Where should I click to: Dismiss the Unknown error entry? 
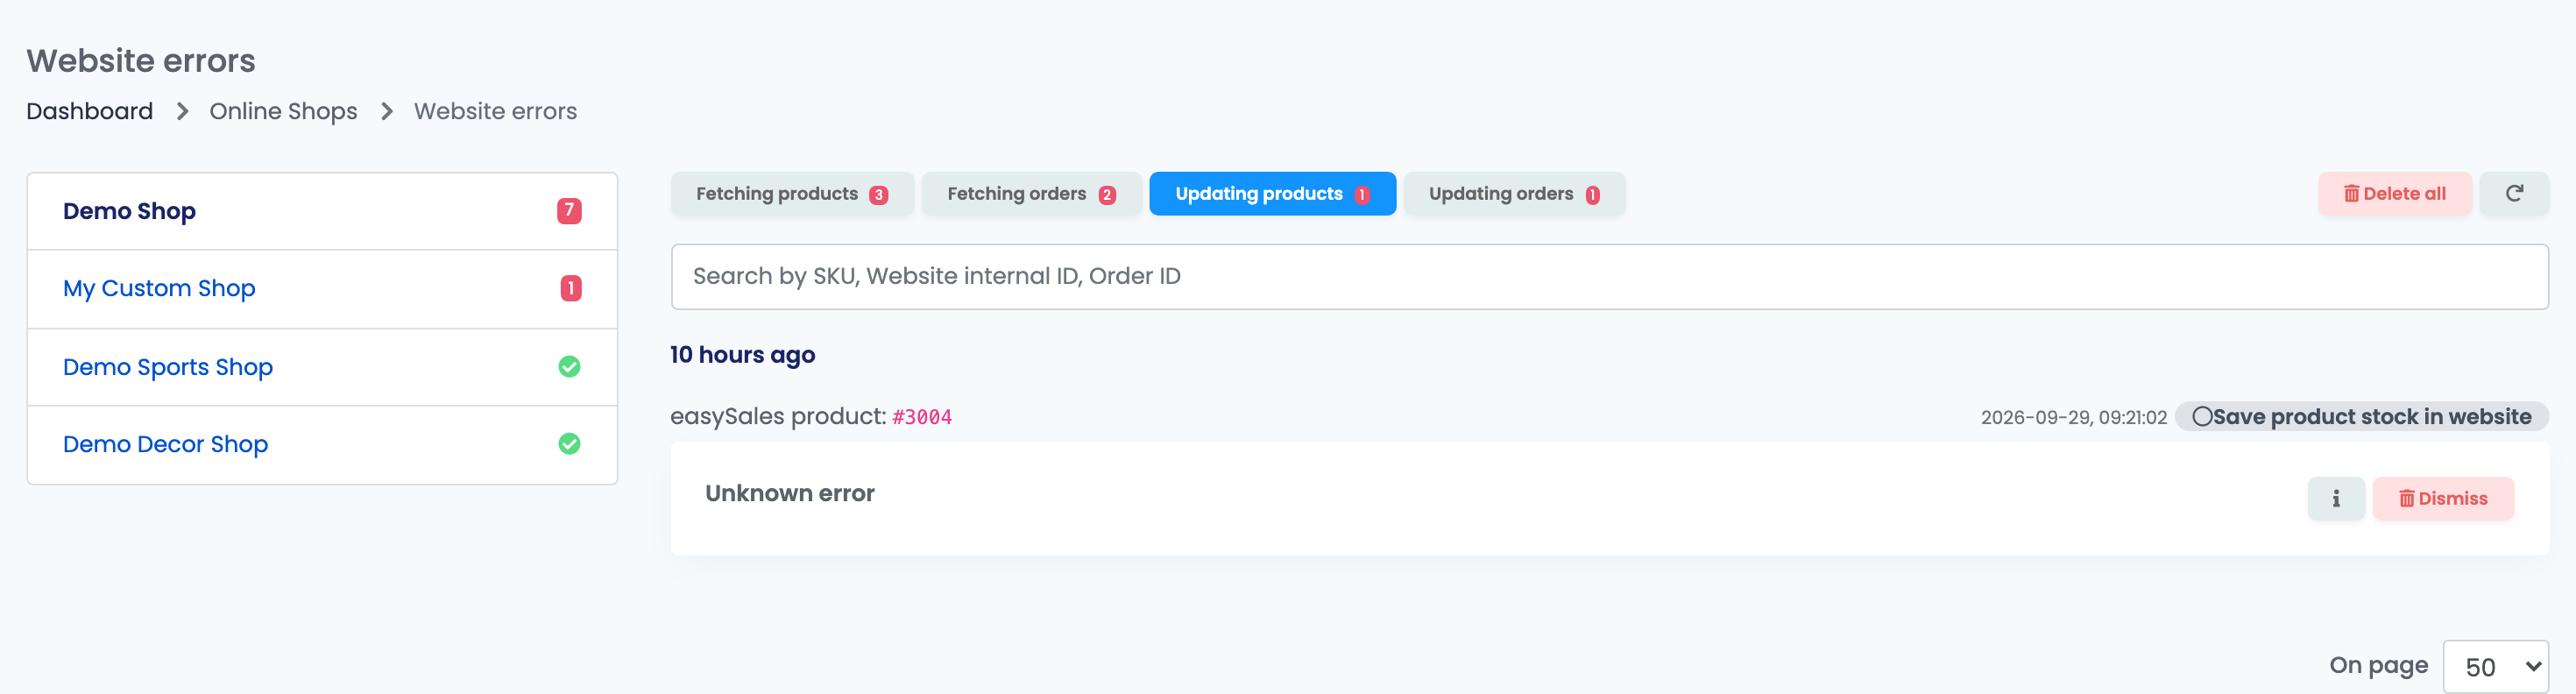tap(2442, 498)
